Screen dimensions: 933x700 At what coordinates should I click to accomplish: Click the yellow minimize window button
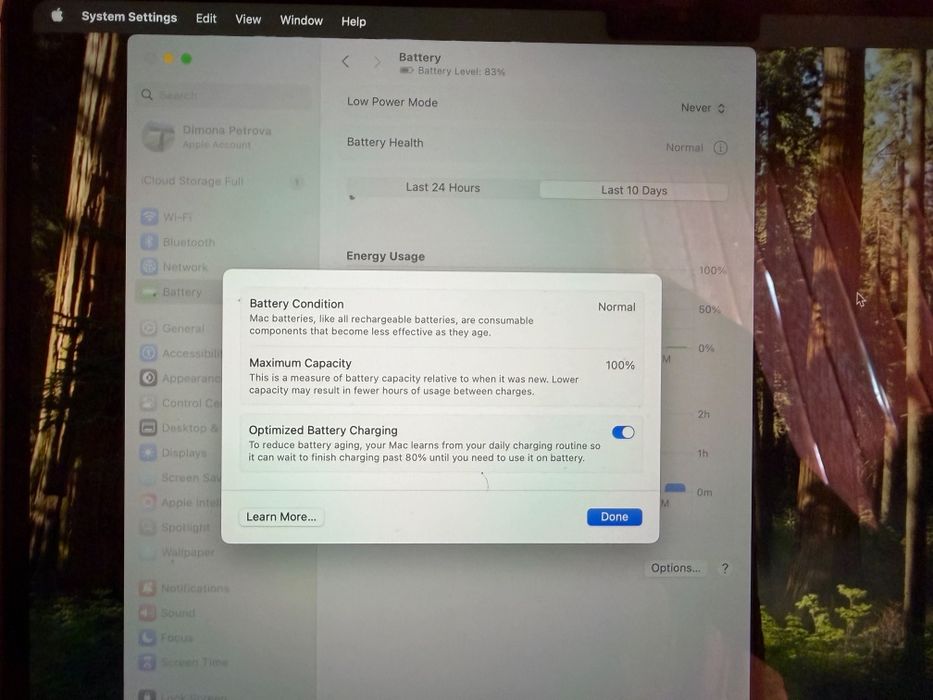(x=168, y=58)
